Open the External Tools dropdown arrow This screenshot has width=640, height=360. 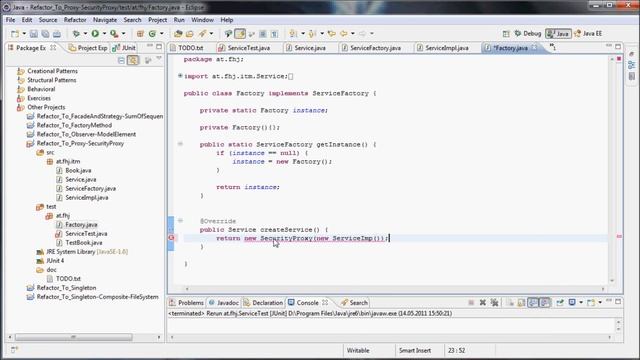pos(123,33)
